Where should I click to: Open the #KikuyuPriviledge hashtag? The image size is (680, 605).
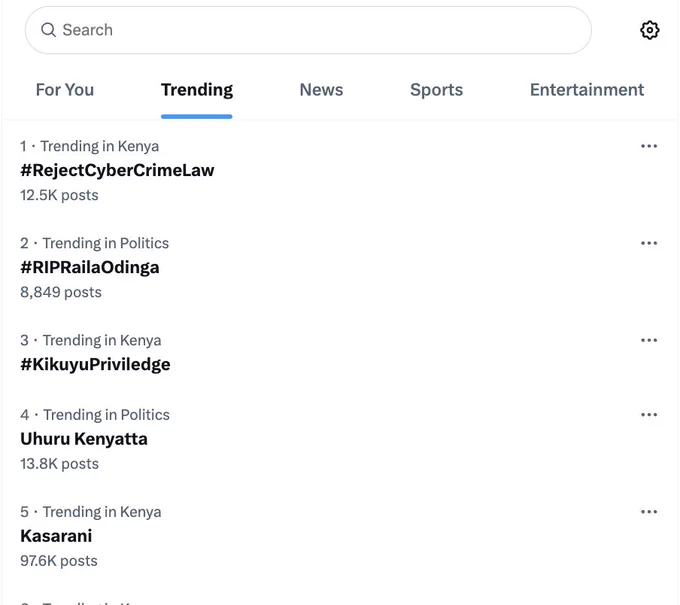point(95,365)
